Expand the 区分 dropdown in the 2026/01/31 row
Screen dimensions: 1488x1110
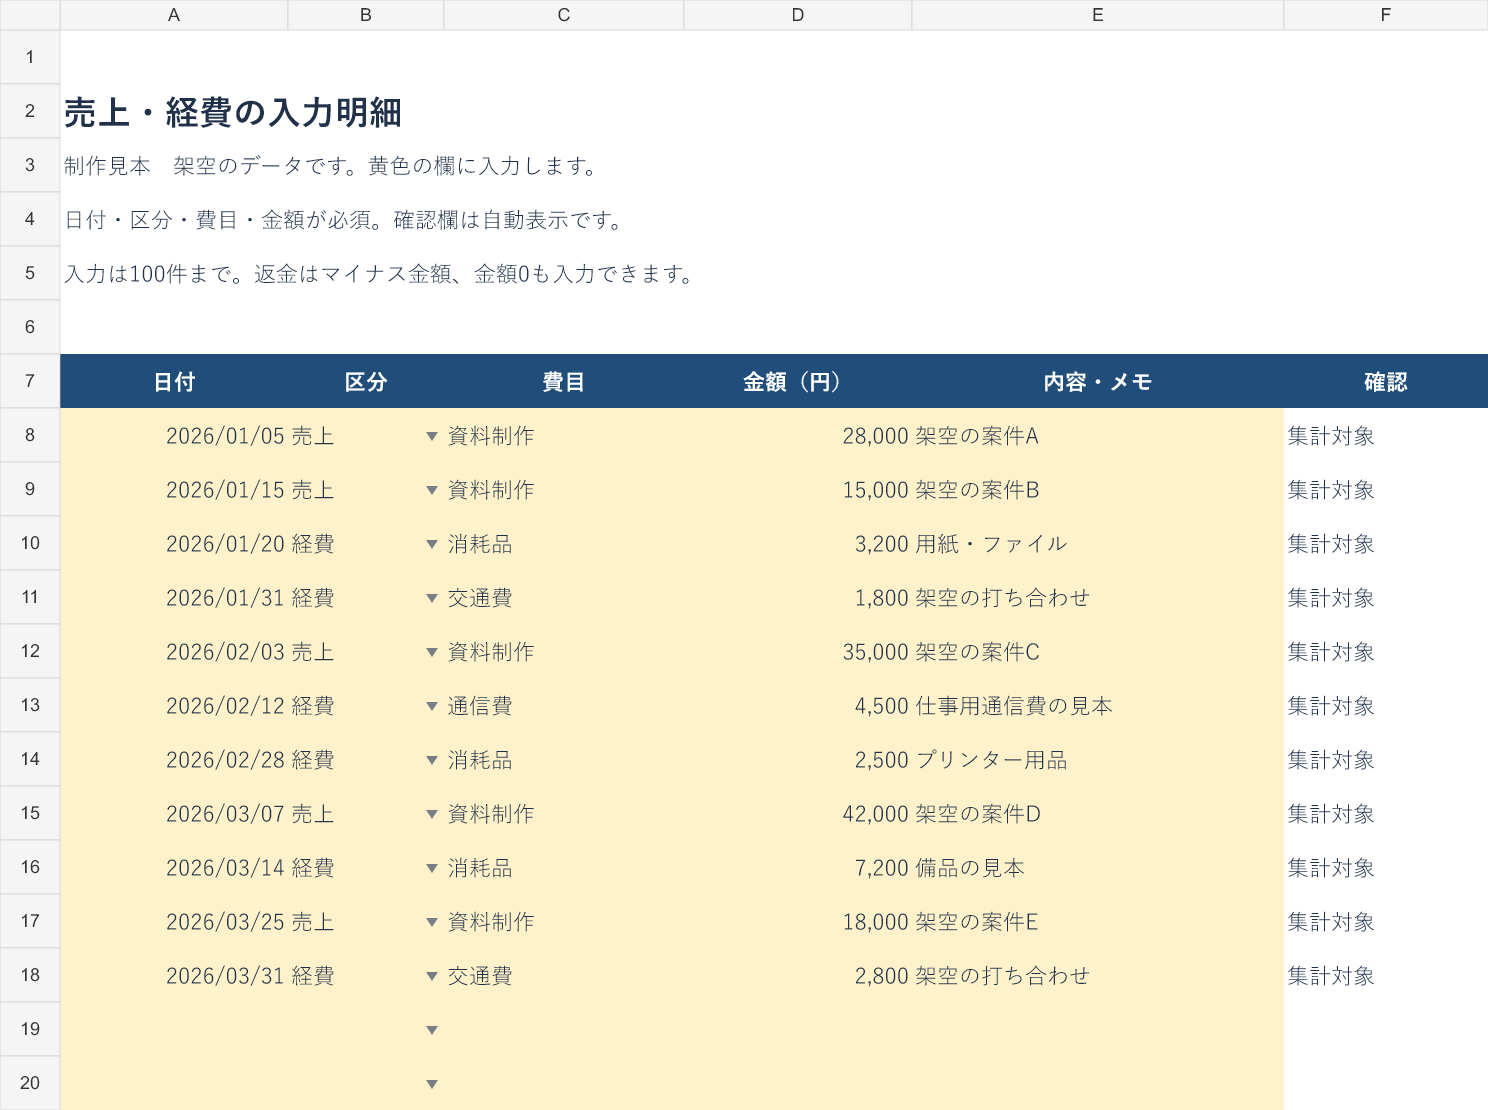(432, 598)
